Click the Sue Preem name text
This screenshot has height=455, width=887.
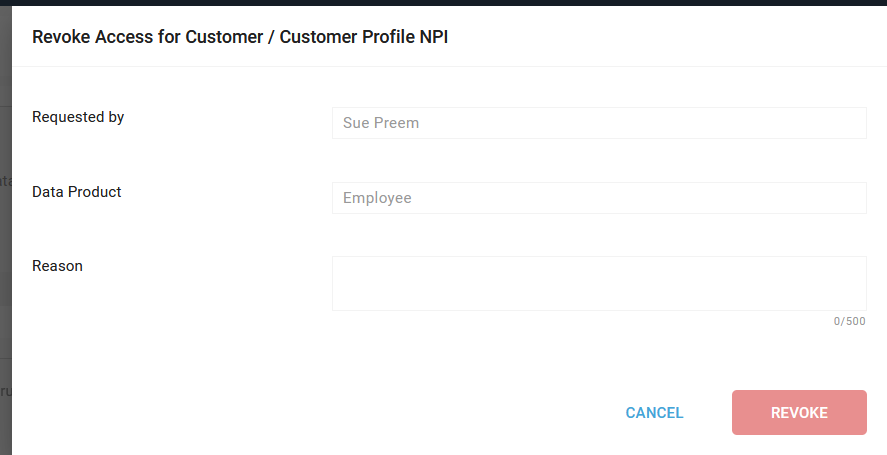[x=381, y=123]
